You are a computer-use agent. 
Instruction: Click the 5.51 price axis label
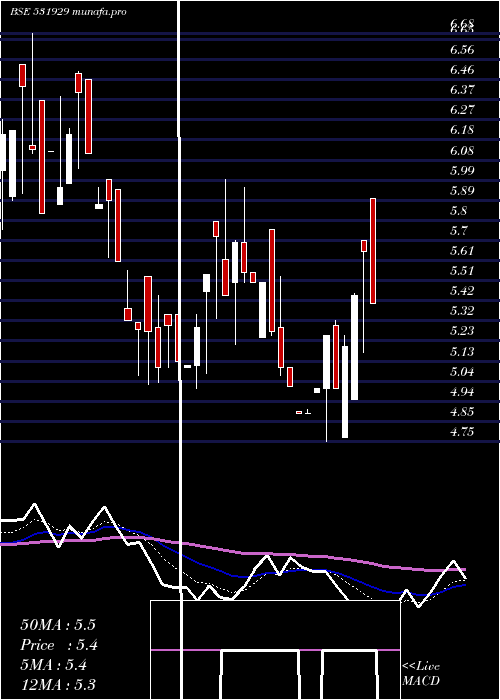(x=462, y=271)
